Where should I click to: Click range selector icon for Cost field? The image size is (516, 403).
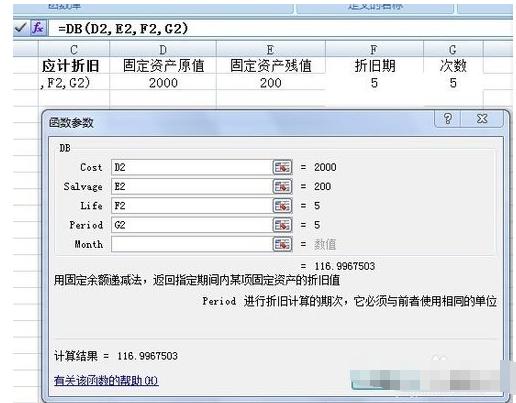point(282,167)
